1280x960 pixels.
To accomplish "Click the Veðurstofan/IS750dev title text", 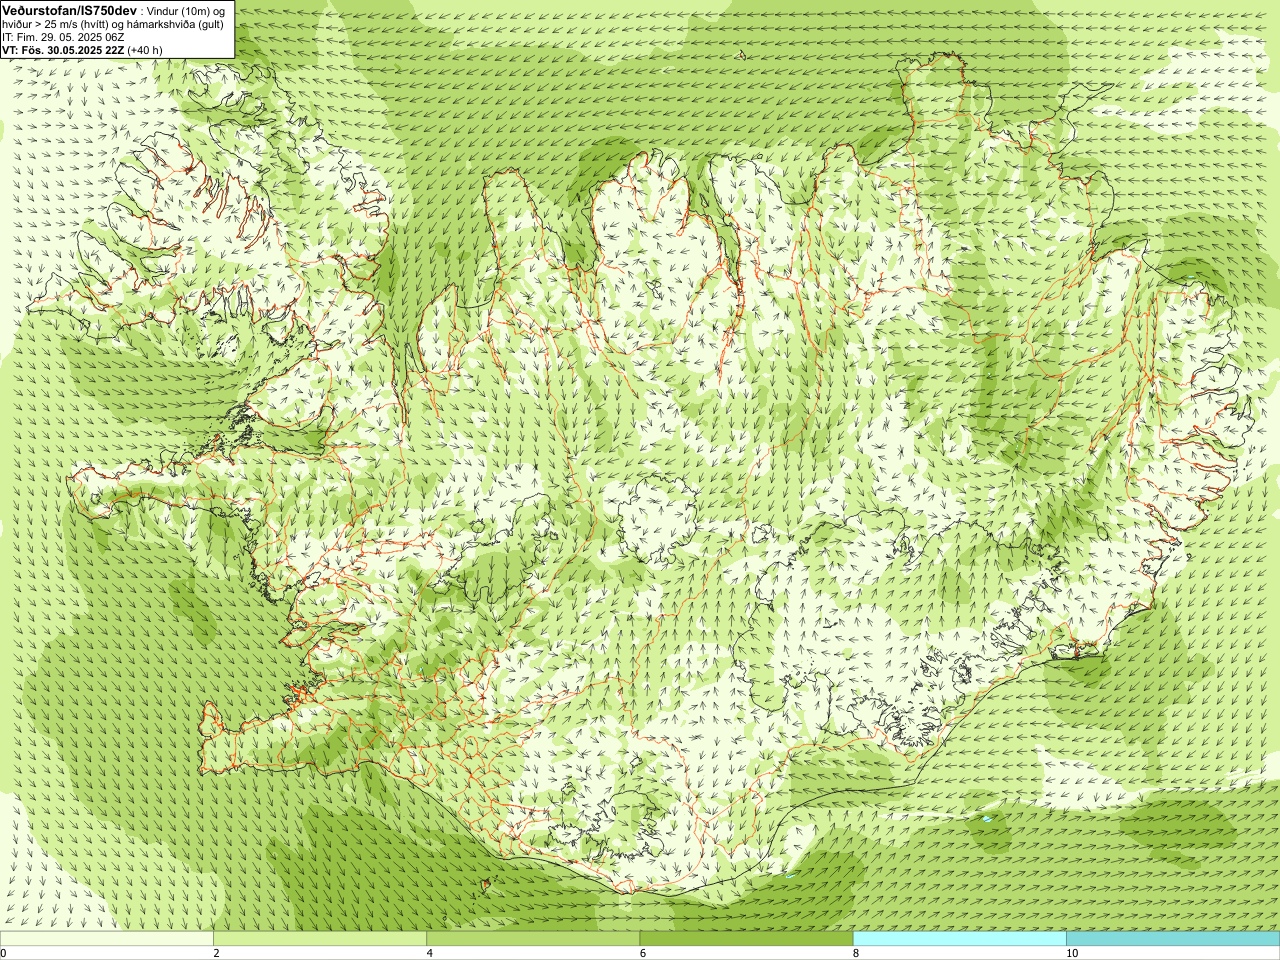I will tap(69, 10).
